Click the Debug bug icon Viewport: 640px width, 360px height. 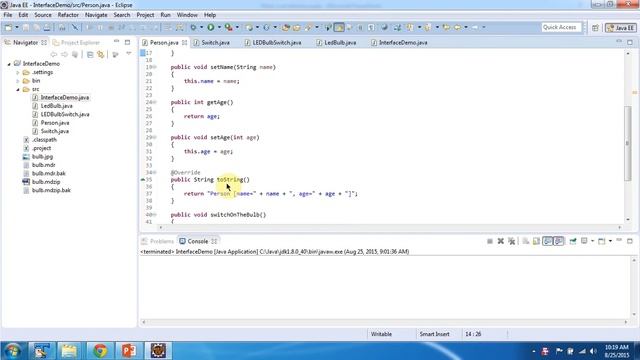193,27
